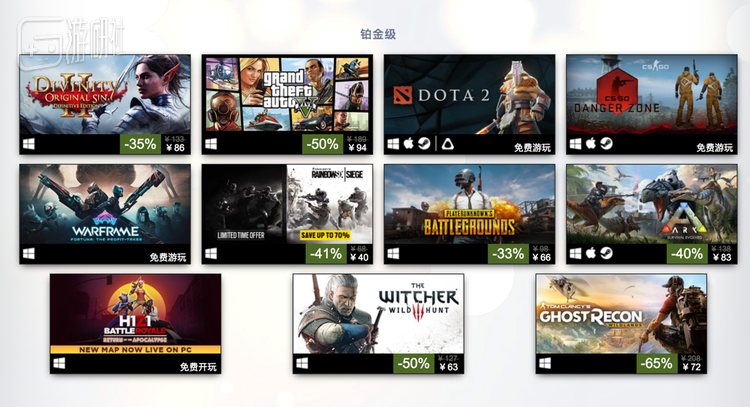Click the VR triangle icon under DOTA 2

tap(448, 143)
